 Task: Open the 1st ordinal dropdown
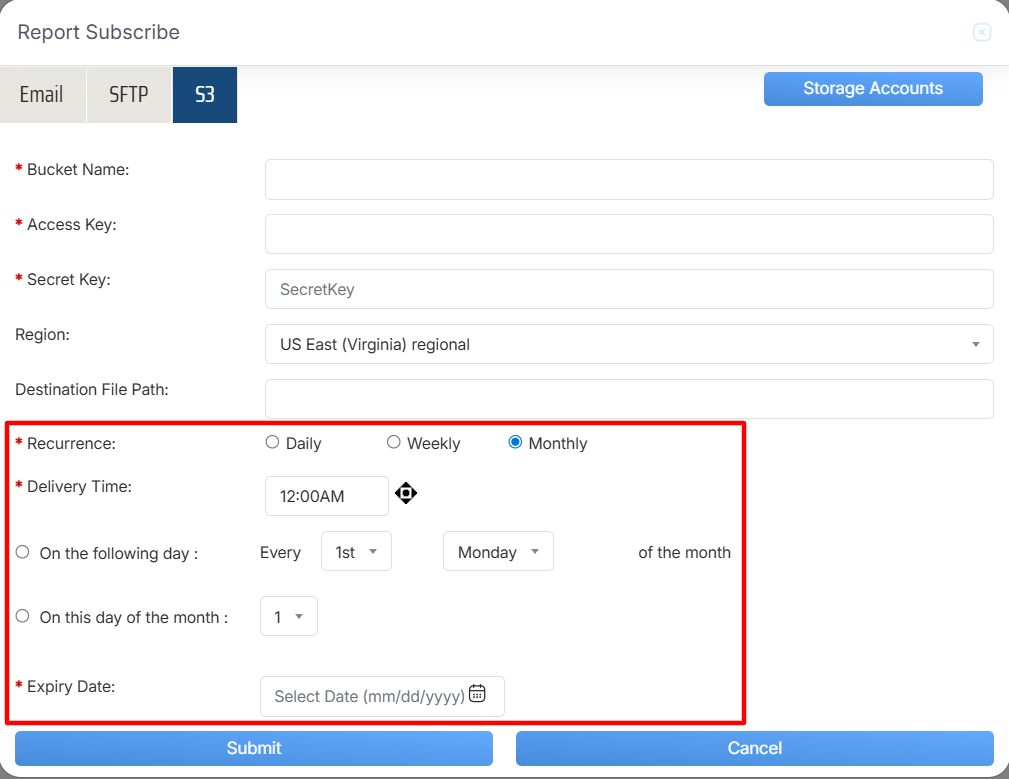pos(356,552)
